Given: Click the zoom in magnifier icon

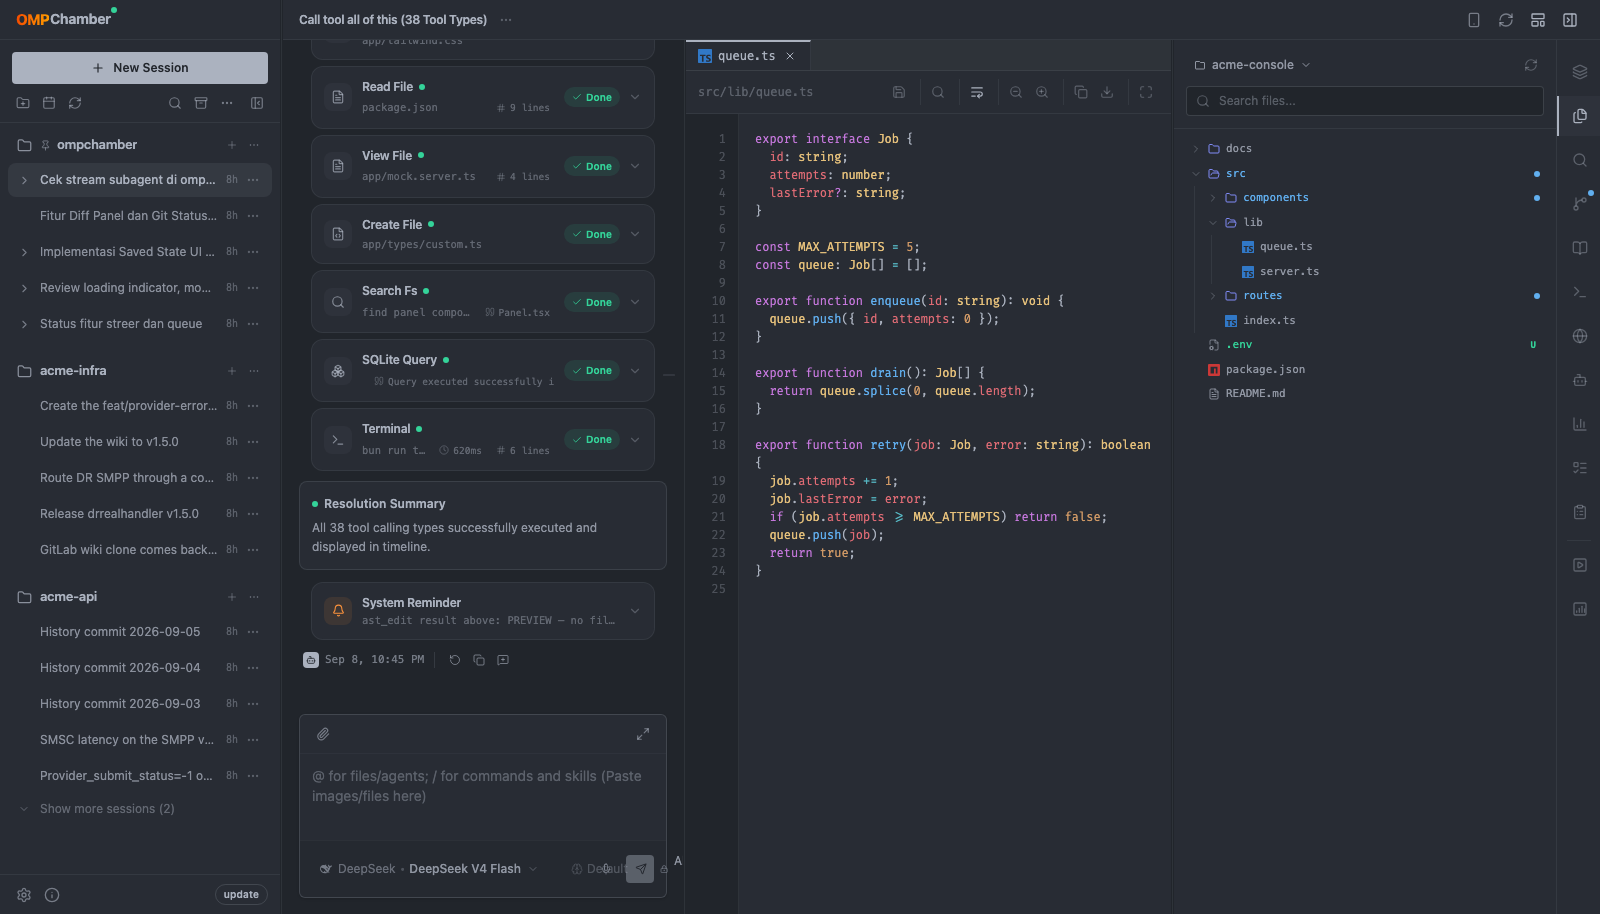Looking at the screenshot, I should [1042, 92].
